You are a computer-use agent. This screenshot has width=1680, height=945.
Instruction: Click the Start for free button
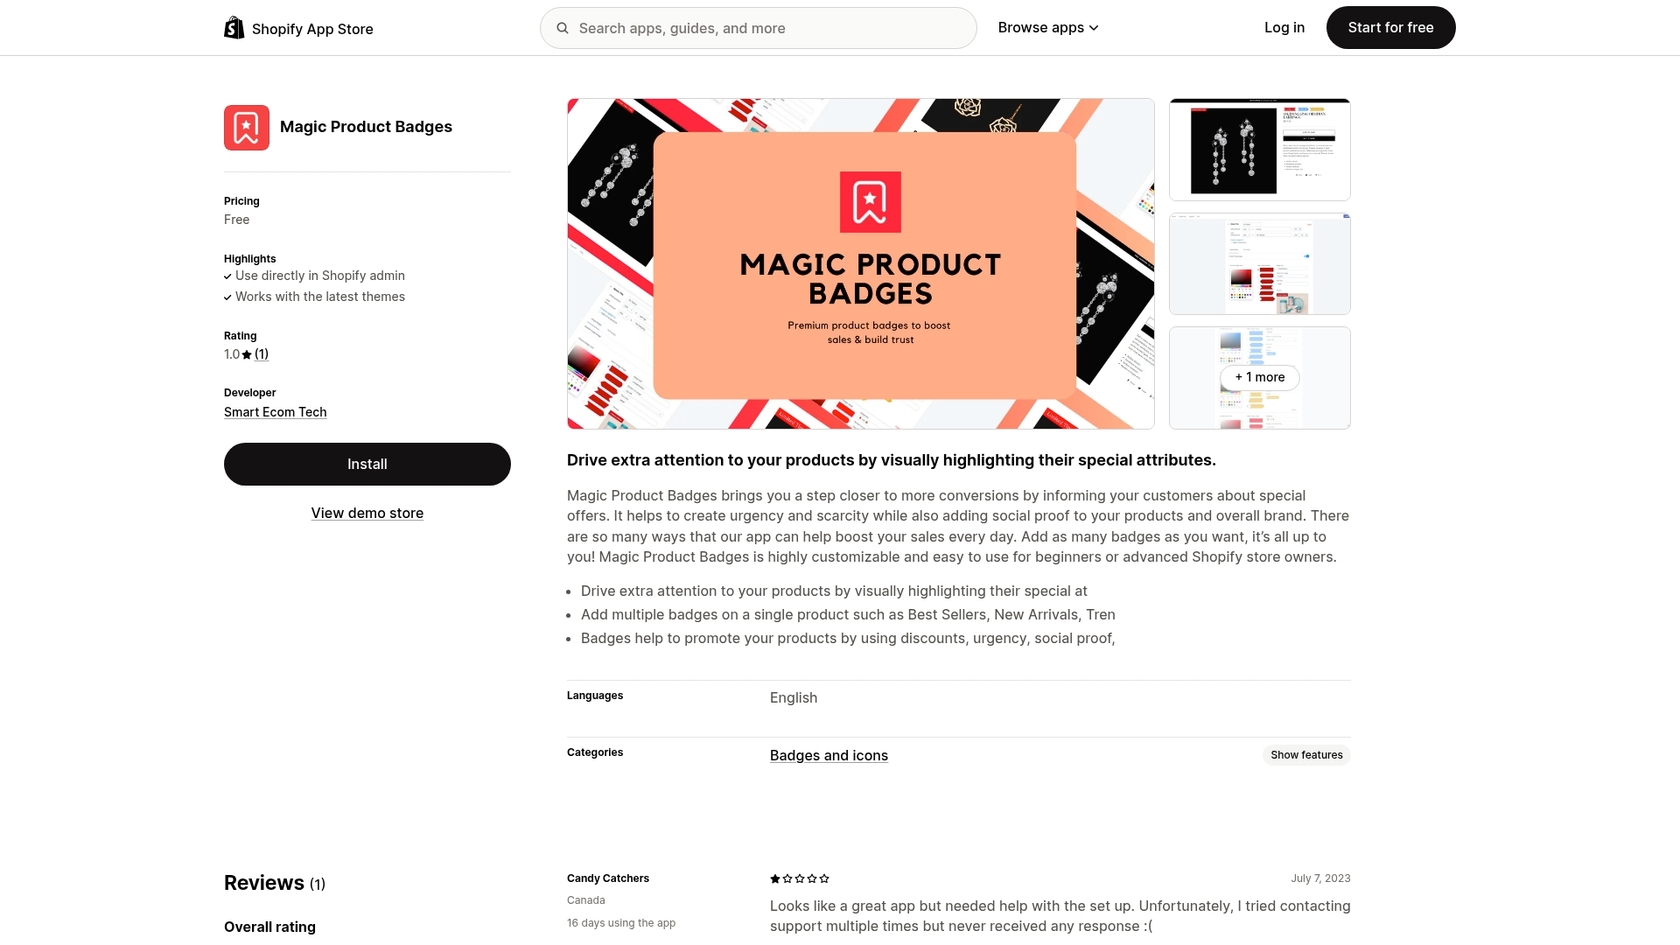click(1390, 27)
